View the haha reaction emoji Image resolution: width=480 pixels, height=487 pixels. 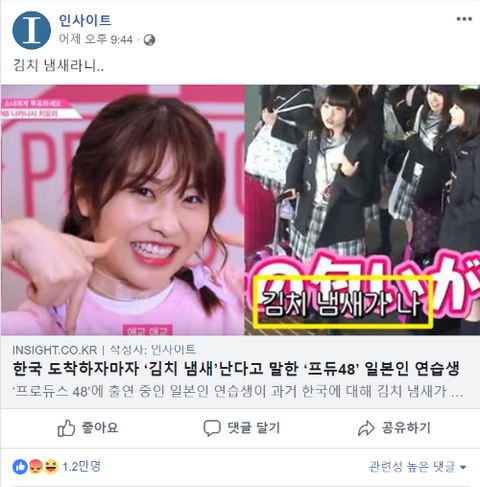click(x=50, y=467)
